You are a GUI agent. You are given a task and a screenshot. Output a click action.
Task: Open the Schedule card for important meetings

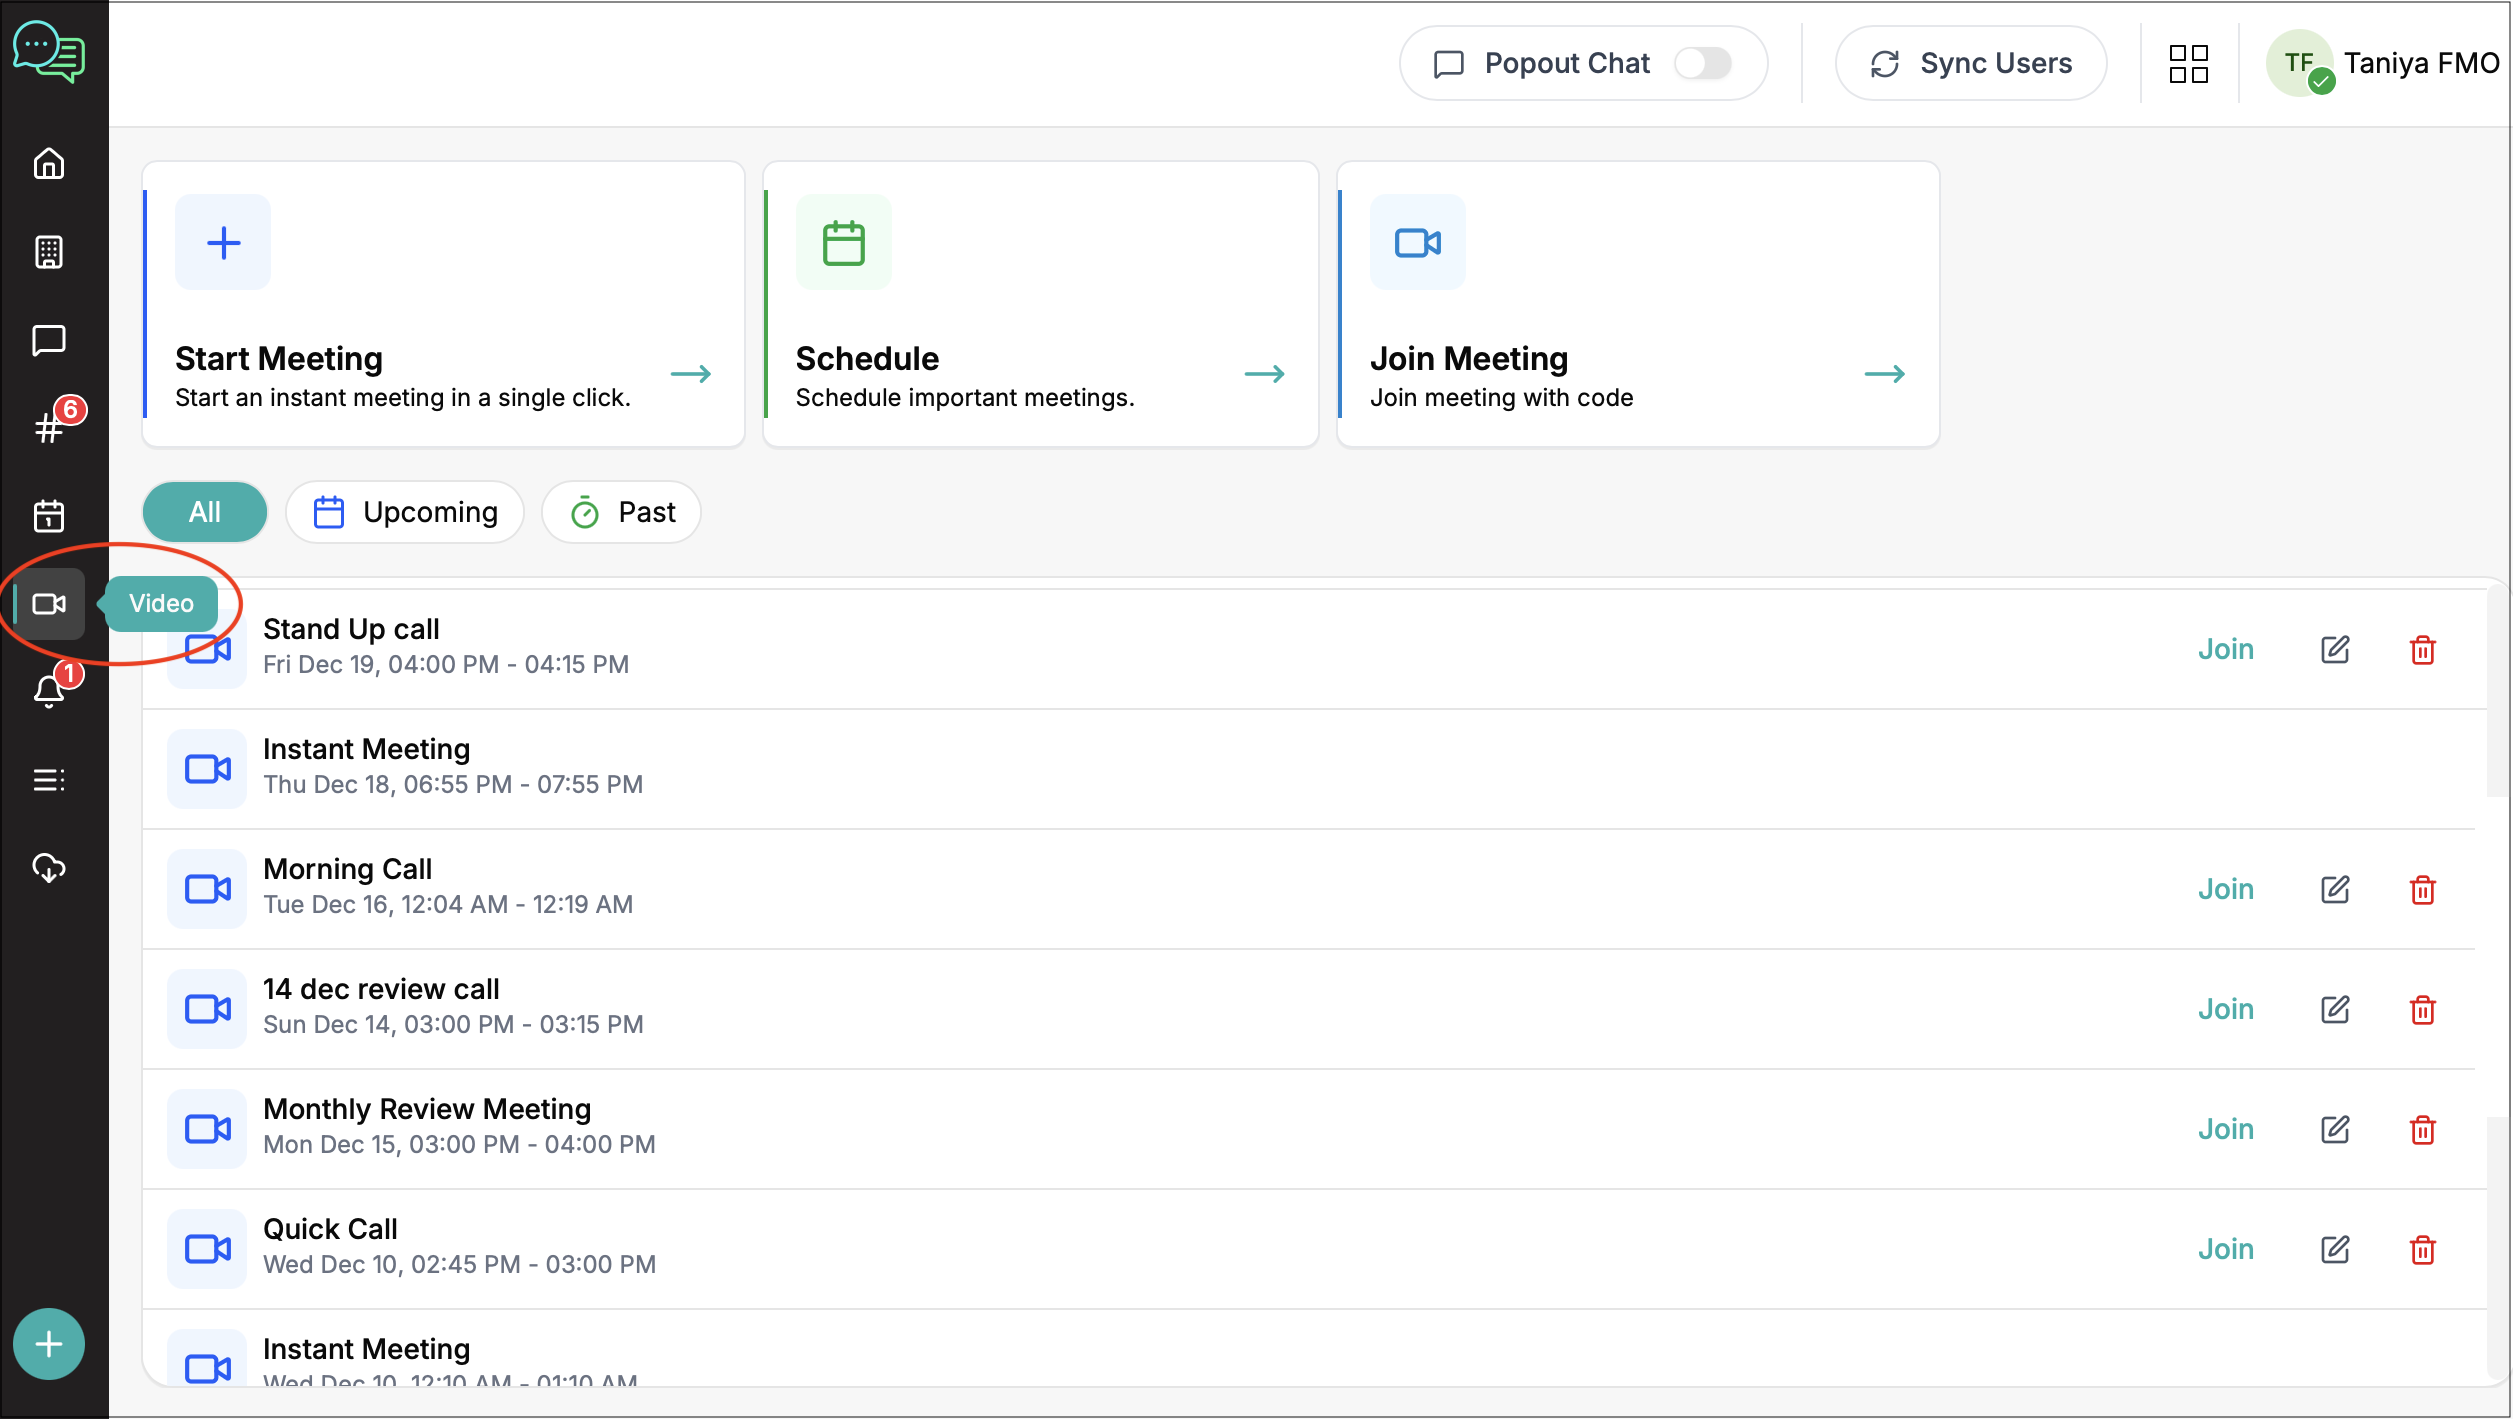(1040, 304)
